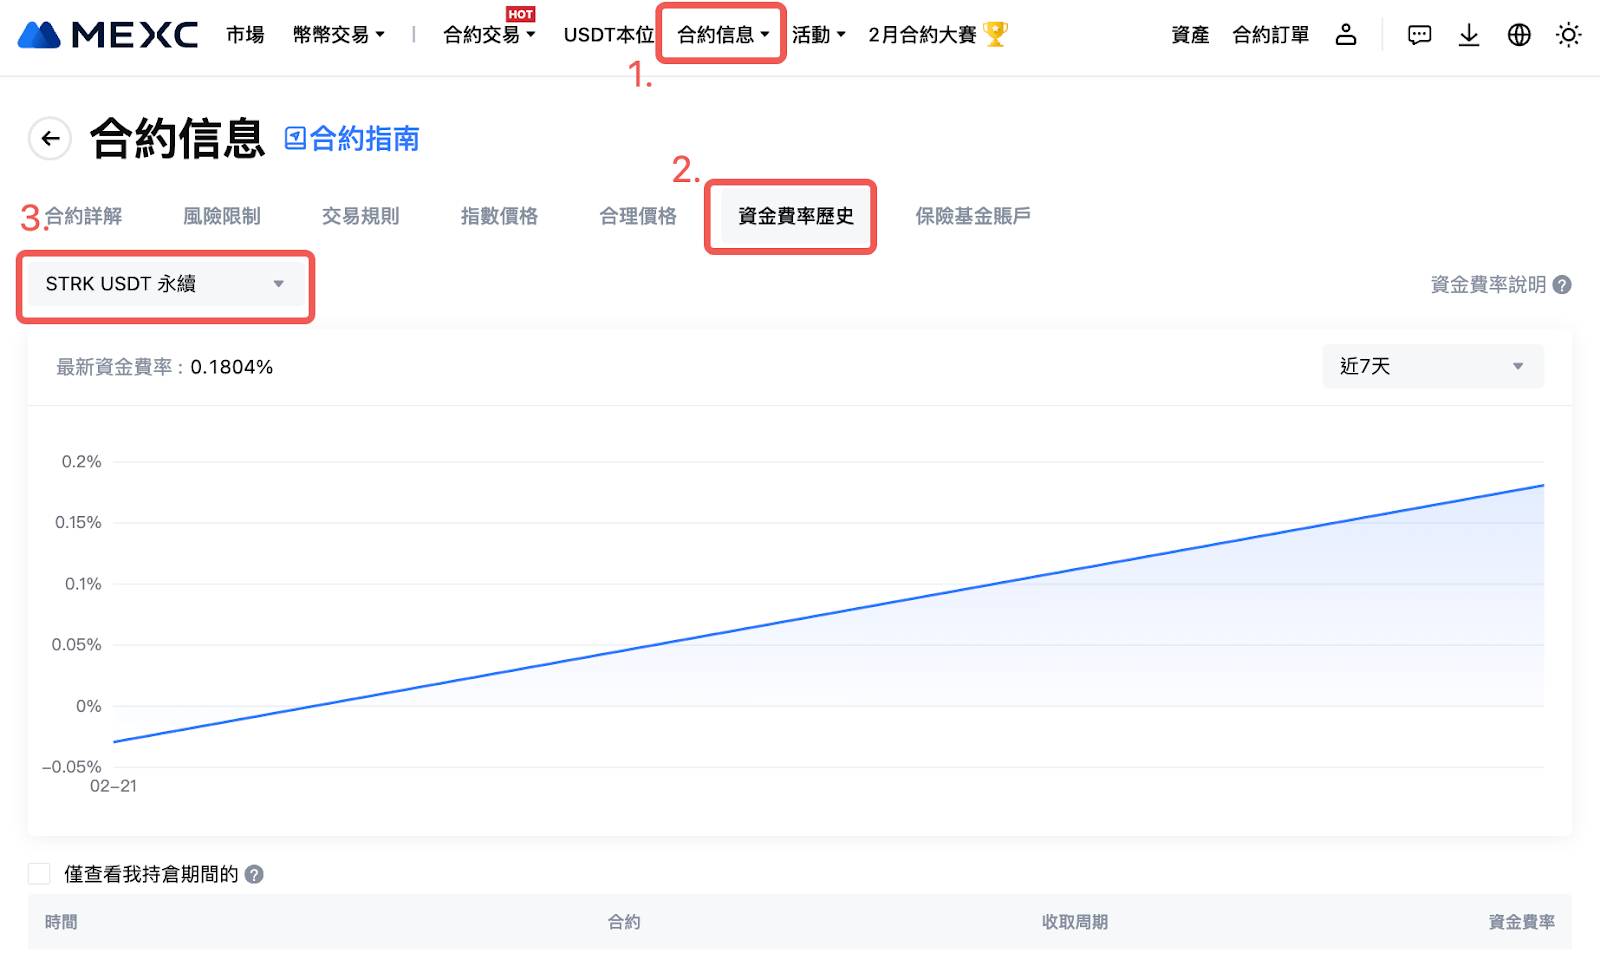Click the back arrow button
Viewport: 1600px width, 966px height.
(50, 138)
